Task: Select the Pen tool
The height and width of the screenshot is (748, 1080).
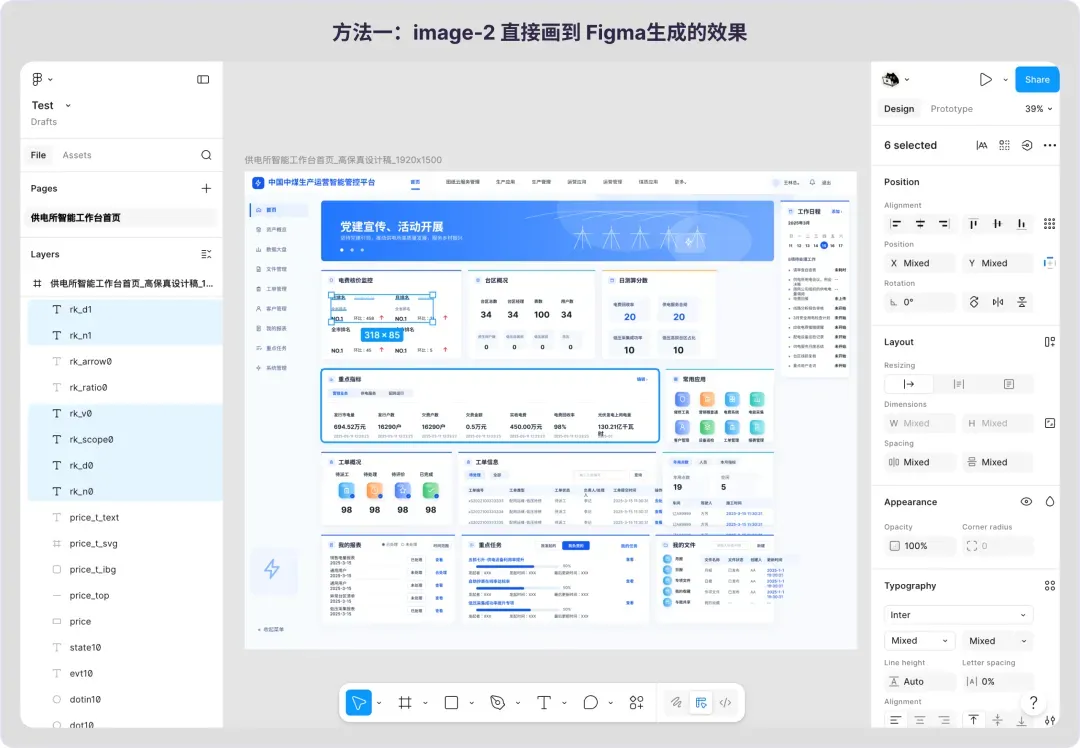Action: tap(497, 703)
